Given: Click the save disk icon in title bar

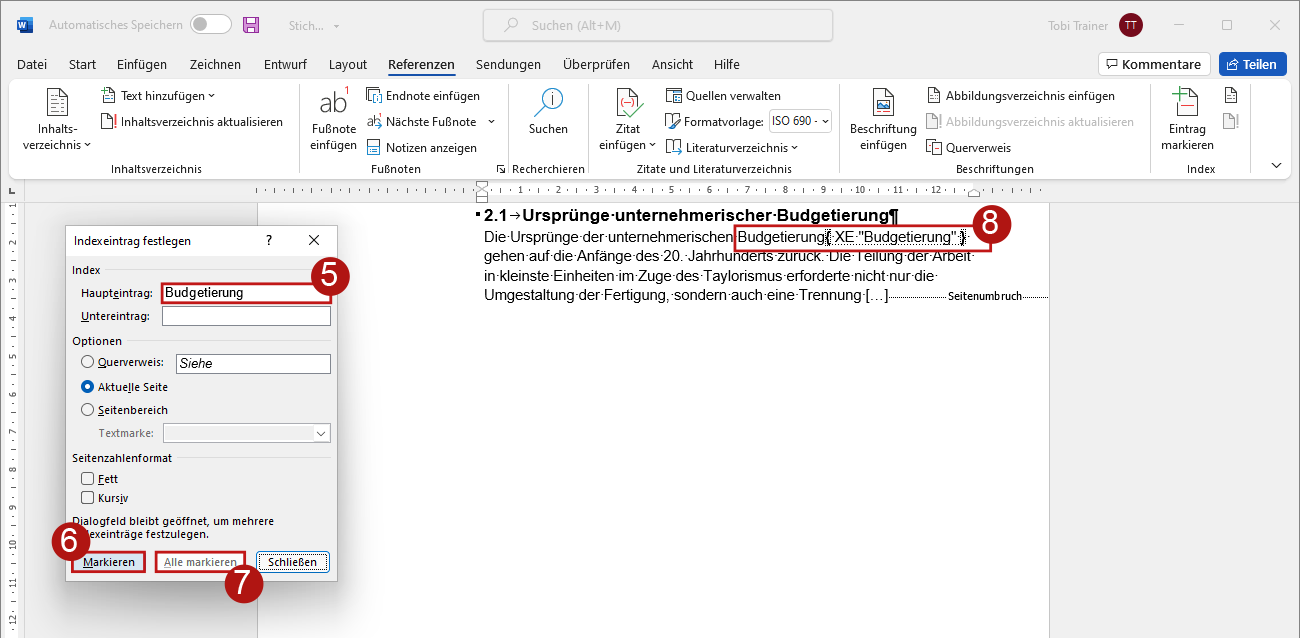Looking at the screenshot, I should point(251,25).
